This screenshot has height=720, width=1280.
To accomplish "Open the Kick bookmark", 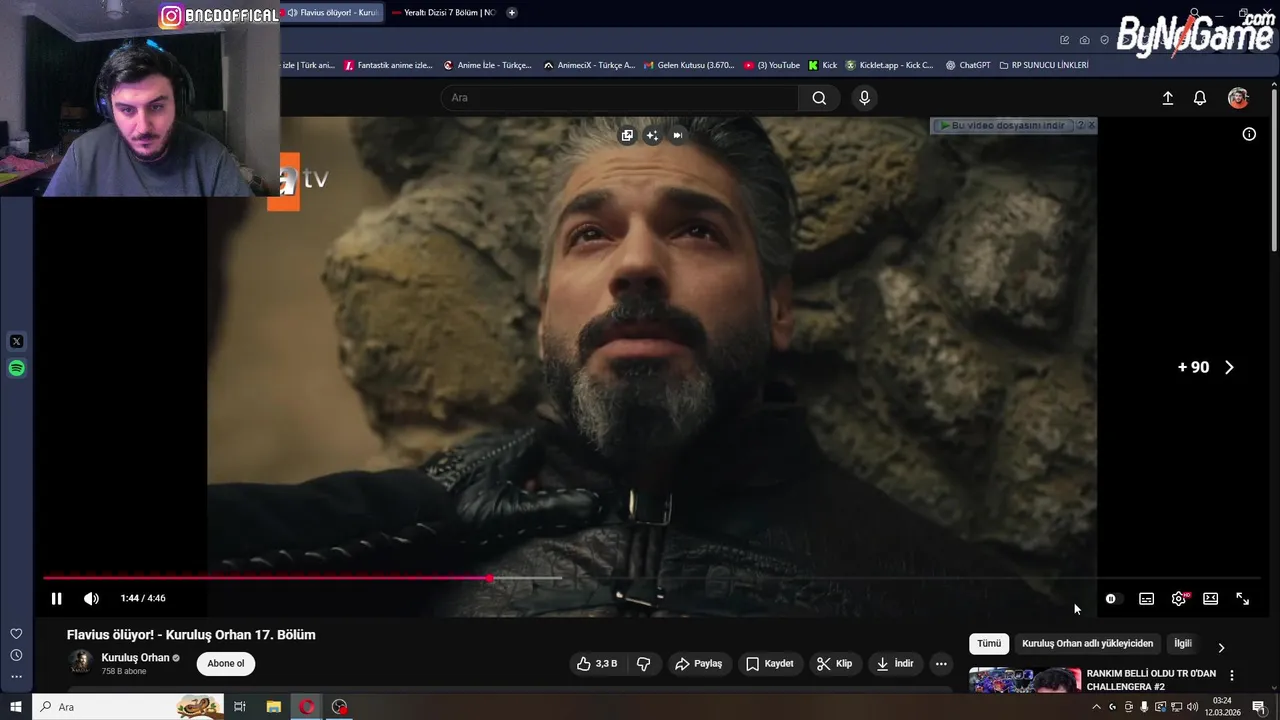I will tap(822, 65).
